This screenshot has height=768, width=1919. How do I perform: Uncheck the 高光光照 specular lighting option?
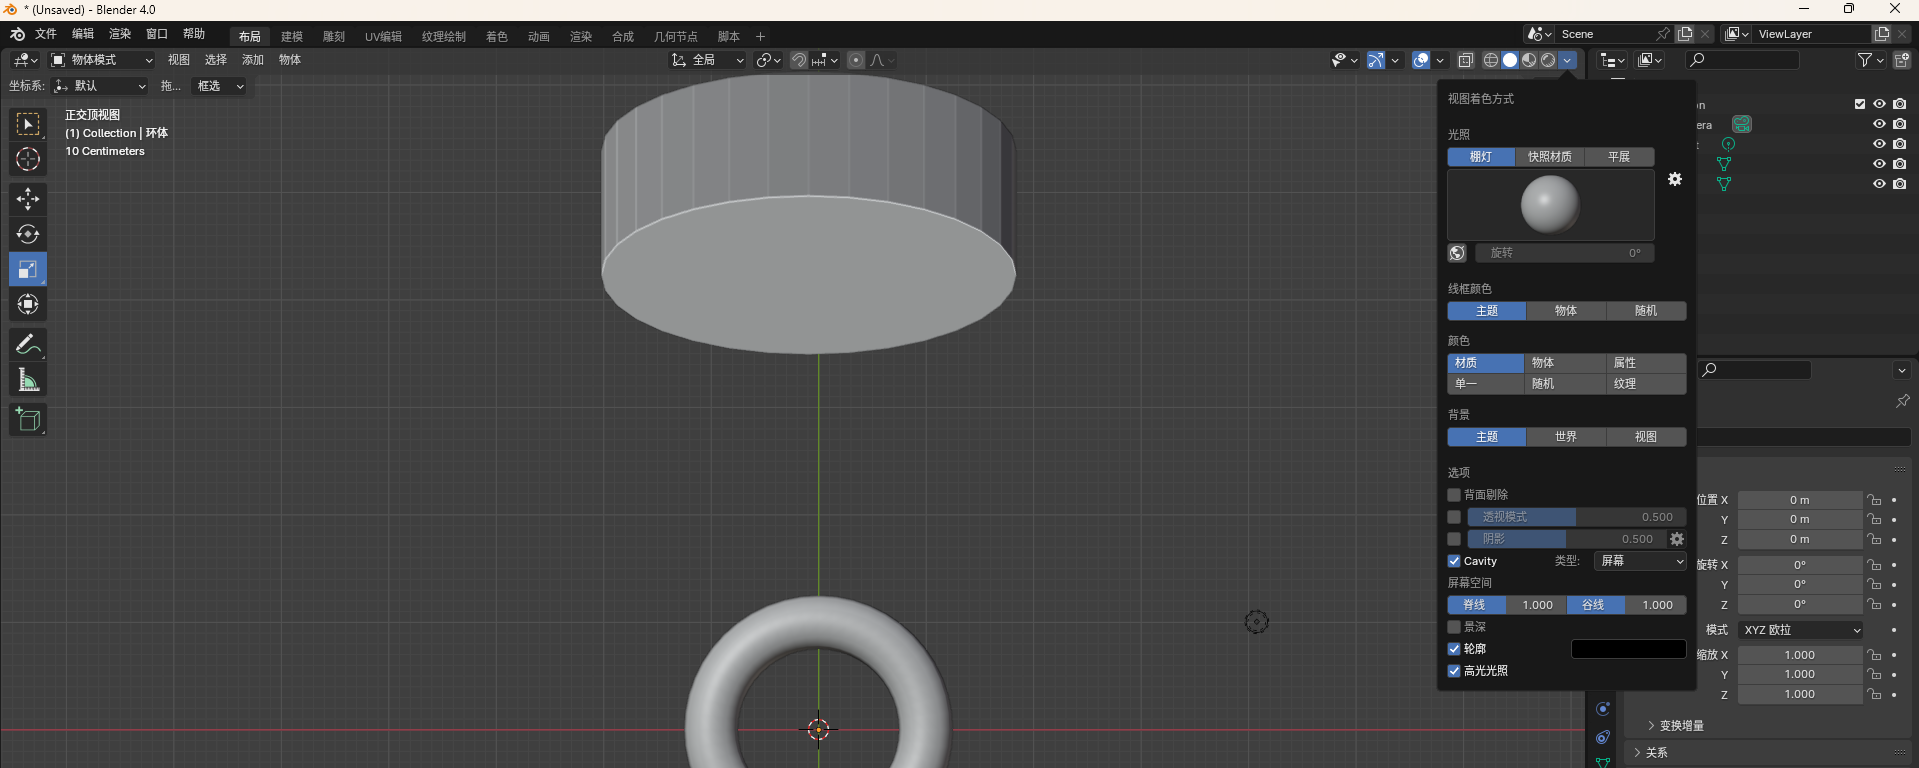[x=1454, y=671]
